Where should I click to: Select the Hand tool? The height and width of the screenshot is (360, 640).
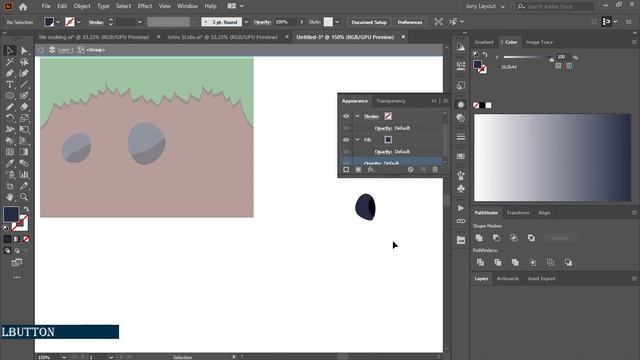[x=10, y=197]
